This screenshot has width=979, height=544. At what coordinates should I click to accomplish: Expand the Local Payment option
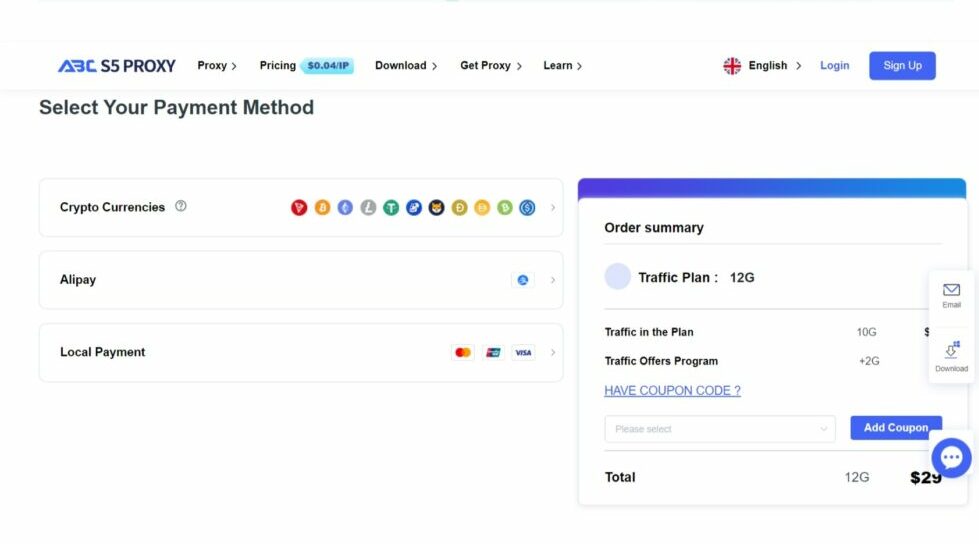click(x=553, y=352)
